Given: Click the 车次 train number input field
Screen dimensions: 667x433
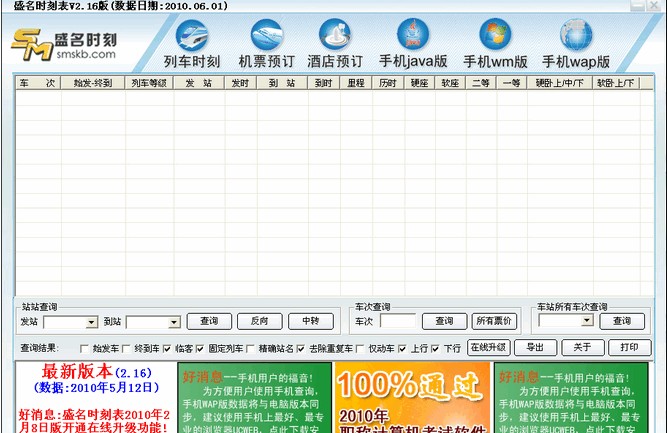Looking at the screenshot, I should point(397,322).
